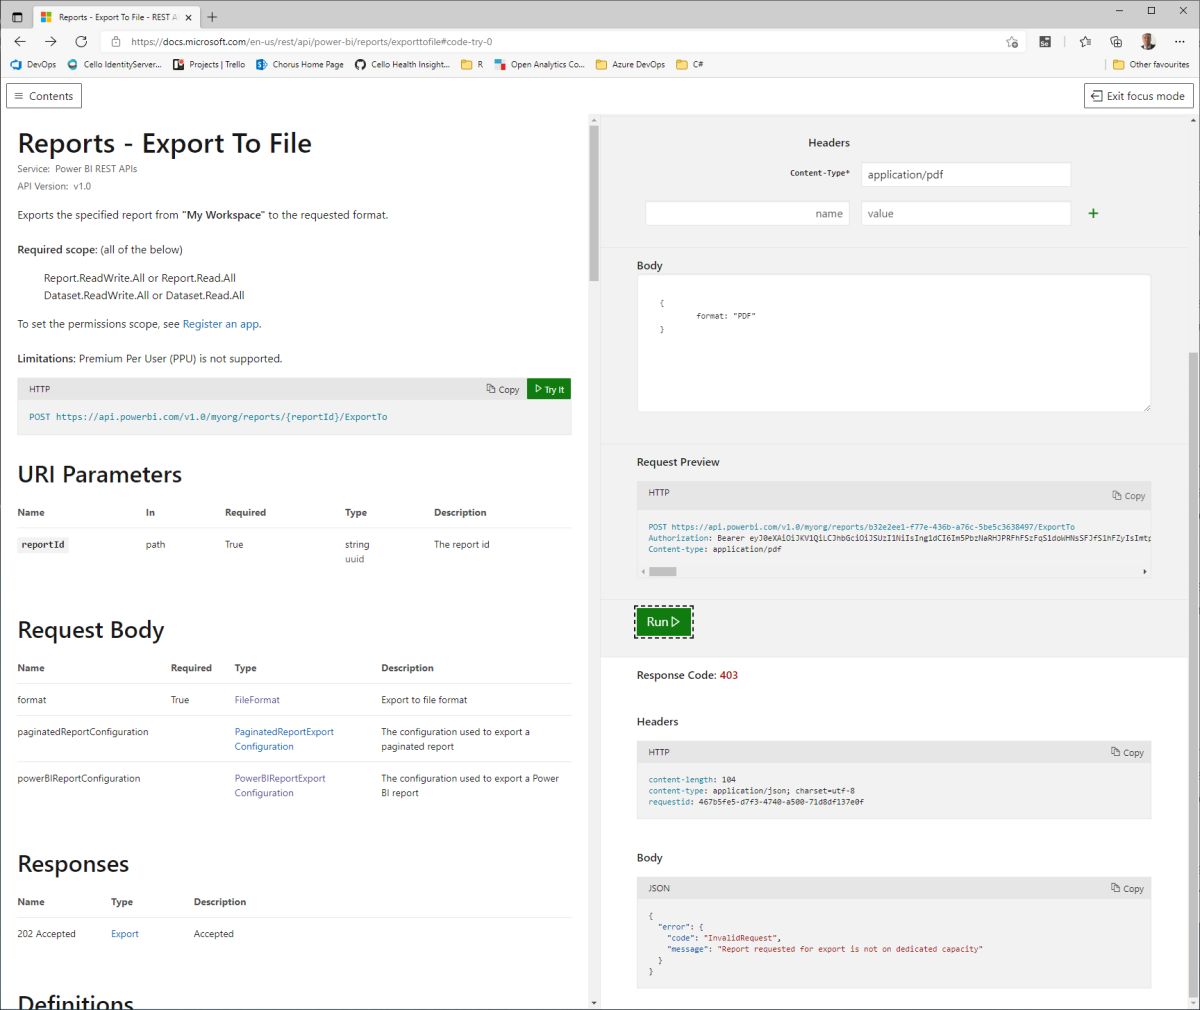Viewport: 1200px width, 1010px height.
Task: Open the Projects | Trello bookmark
Action: point(209,64)
